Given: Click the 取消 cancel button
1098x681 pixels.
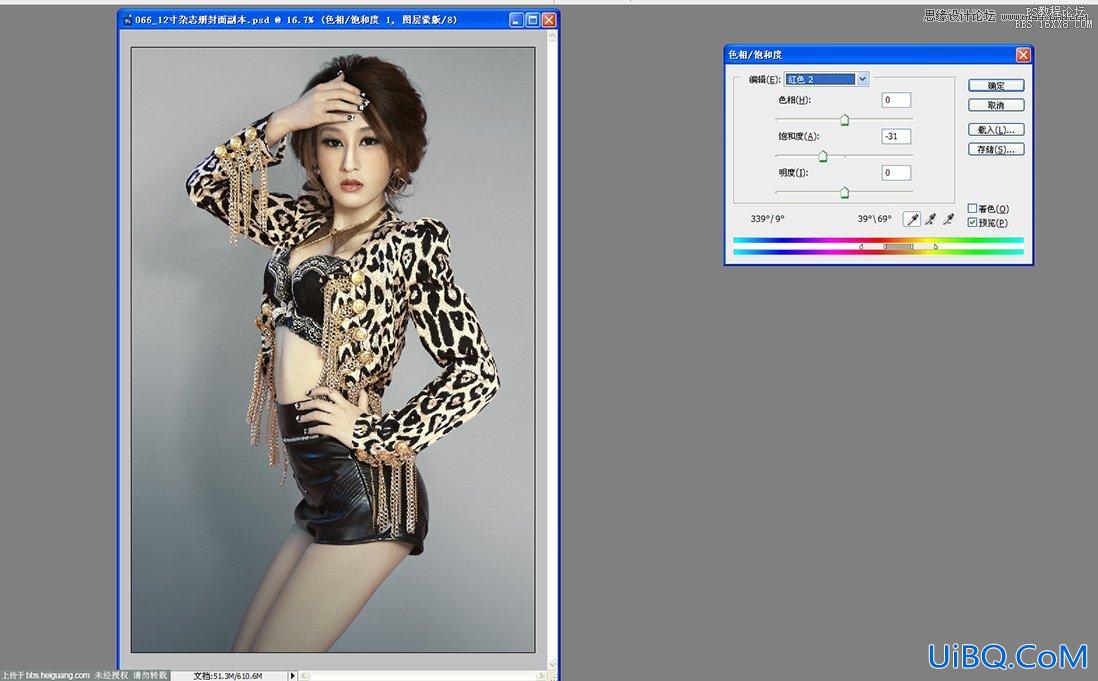Looking at the screenshot, I should point(996,105).
